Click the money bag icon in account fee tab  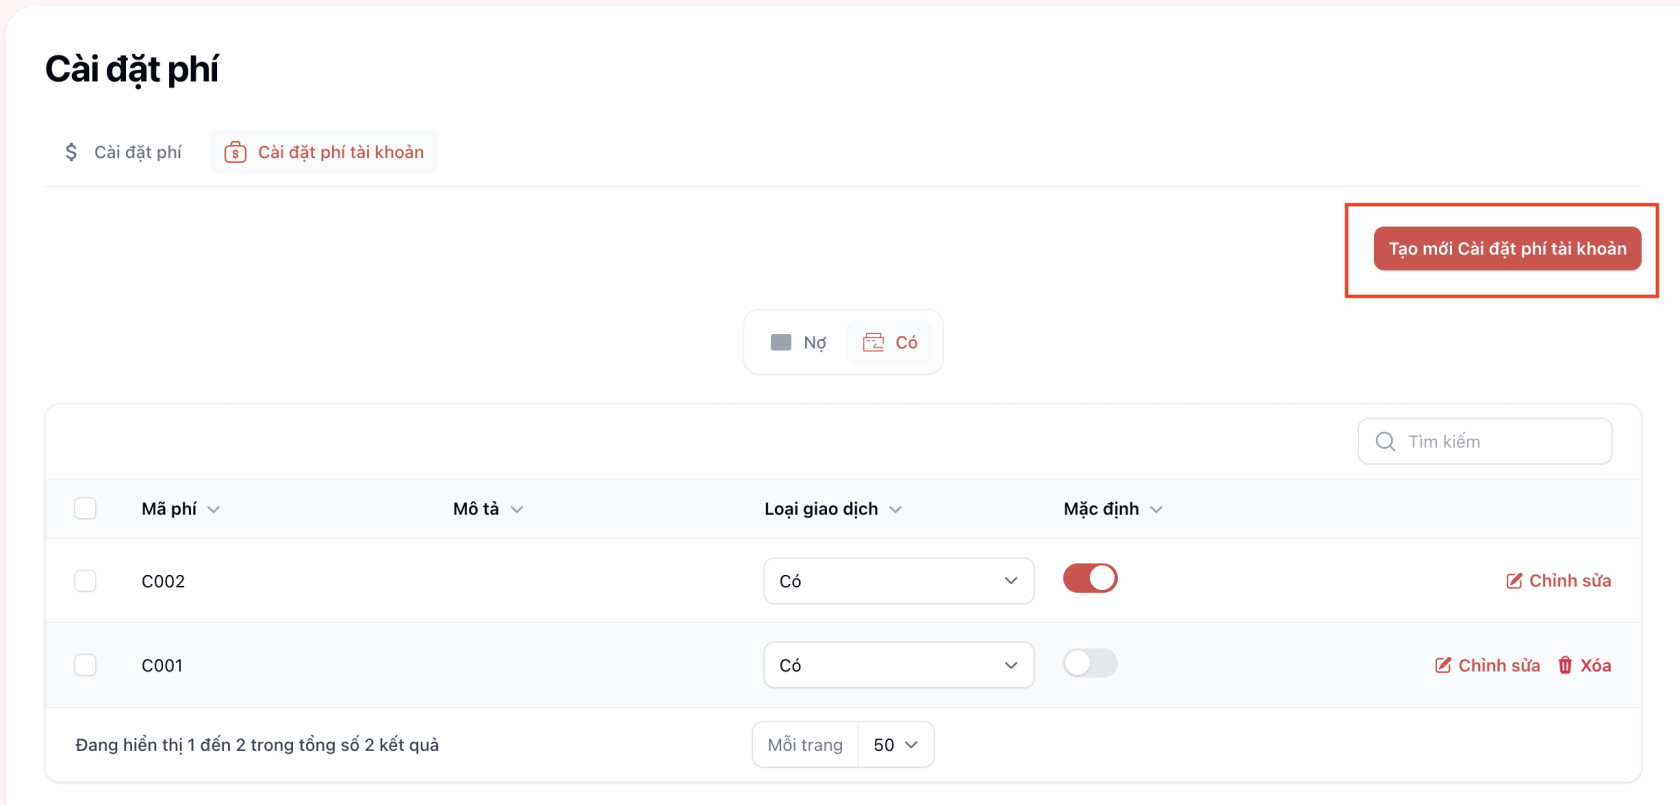[235, 152]
